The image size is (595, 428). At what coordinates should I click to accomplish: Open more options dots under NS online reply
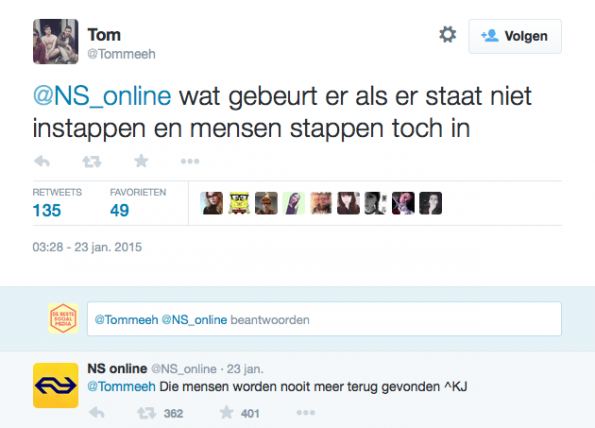tap(306, 412)
